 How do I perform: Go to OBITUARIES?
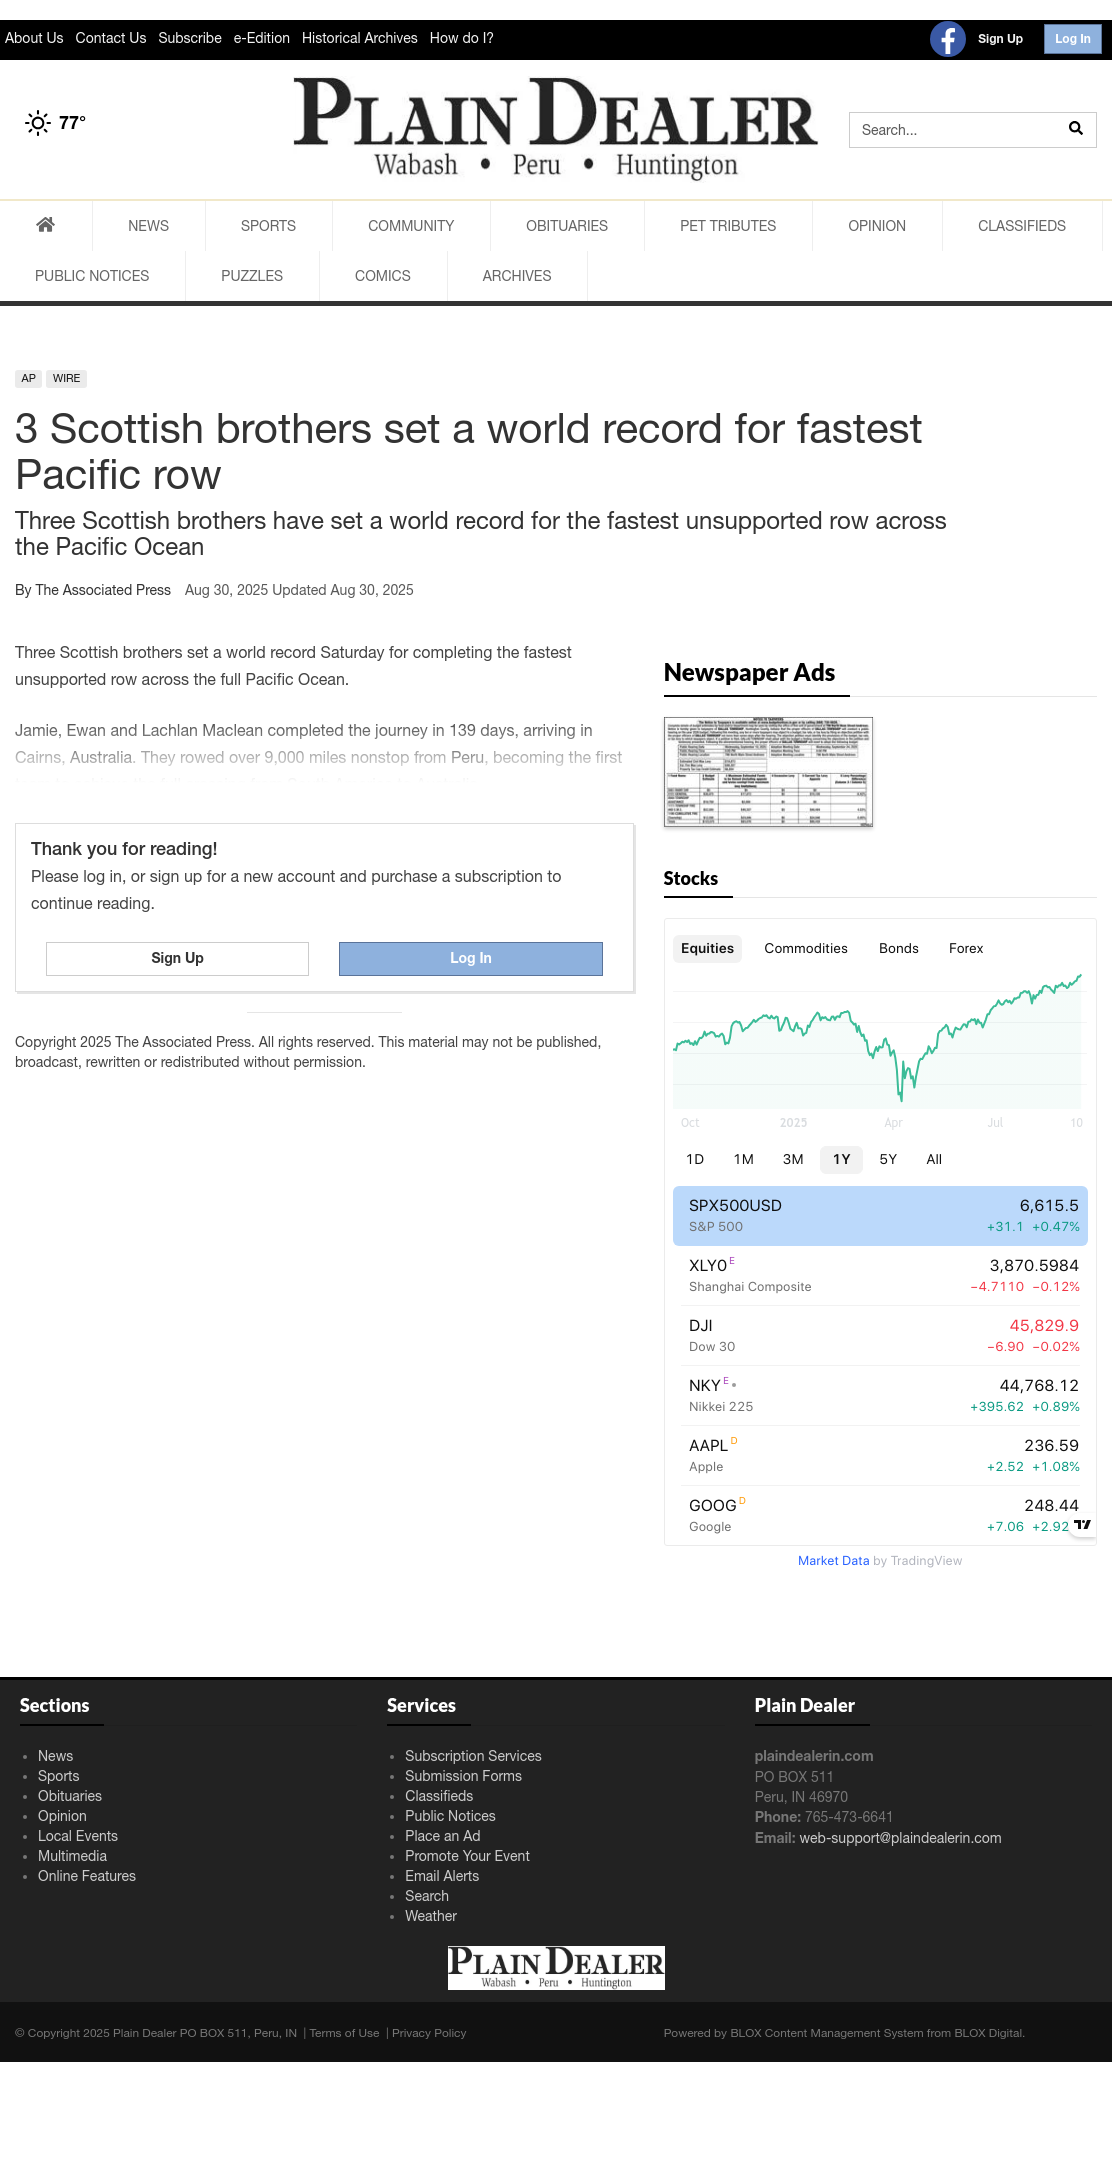coord(567,226)
